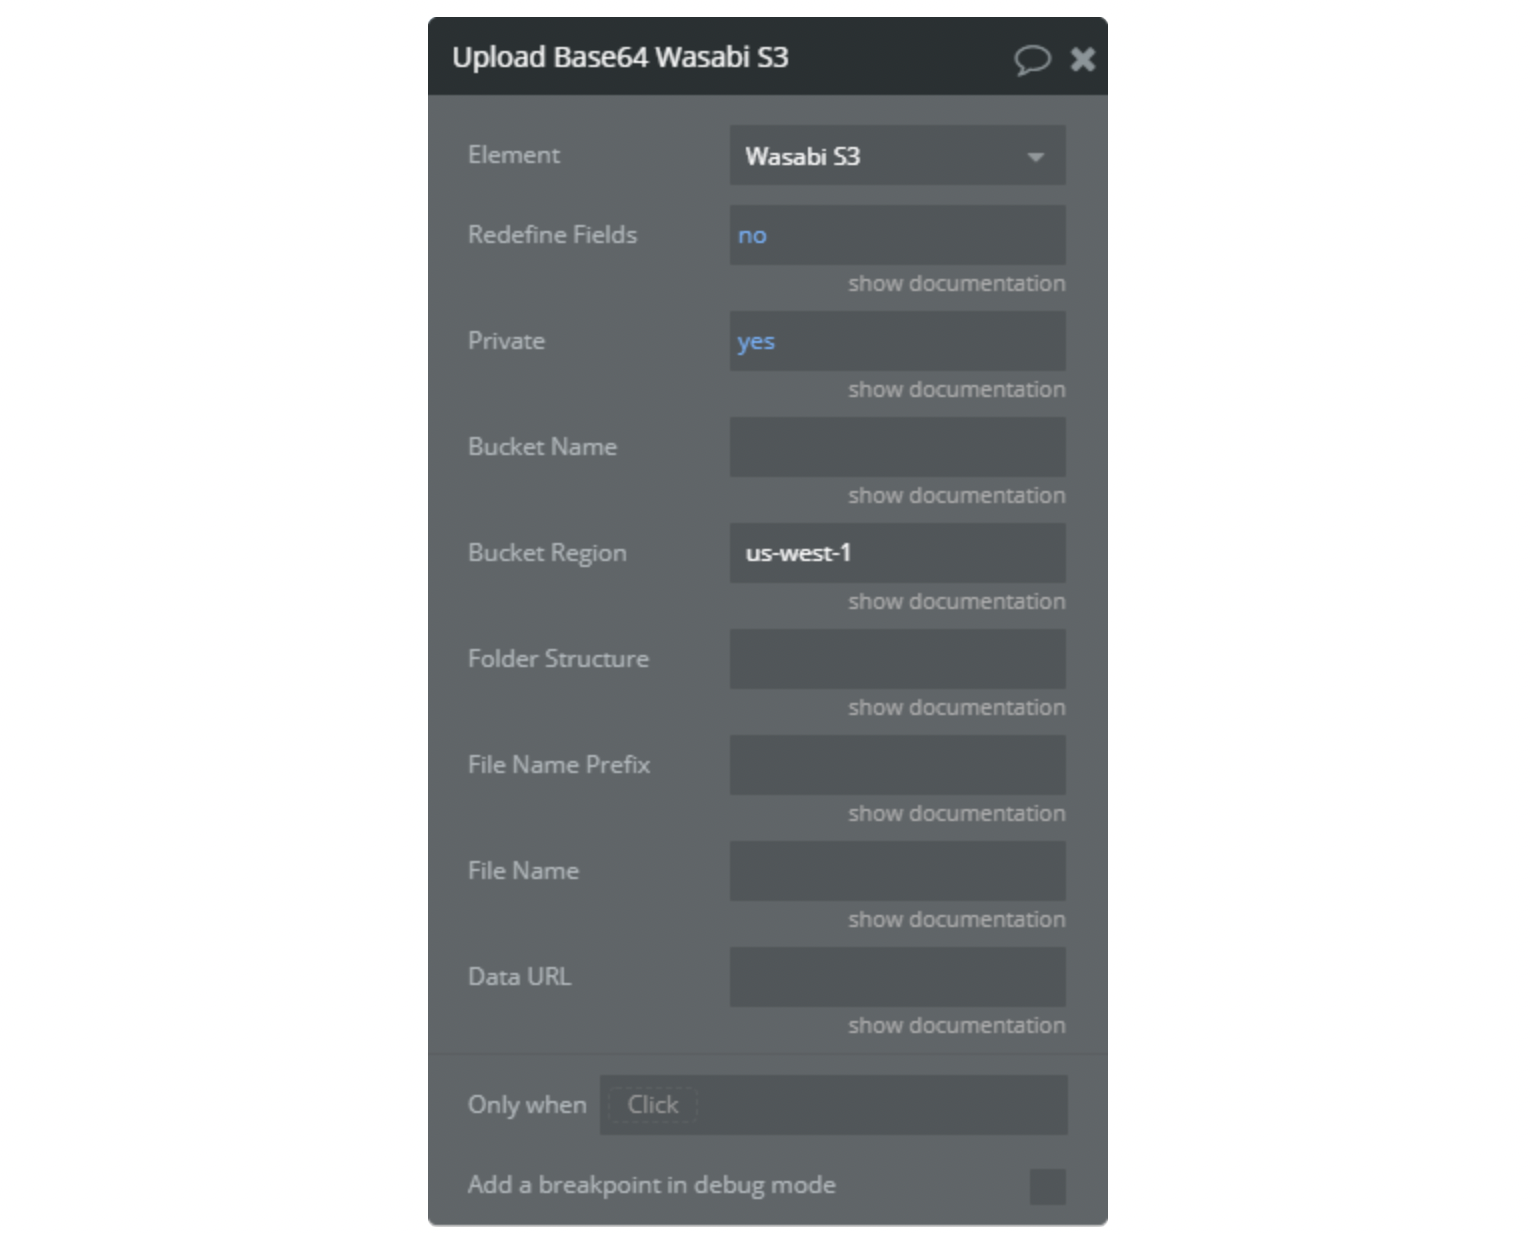Show documentation for Bucket Region
The width and height of the screenshot is (1530, 1234).
point(956,602)
